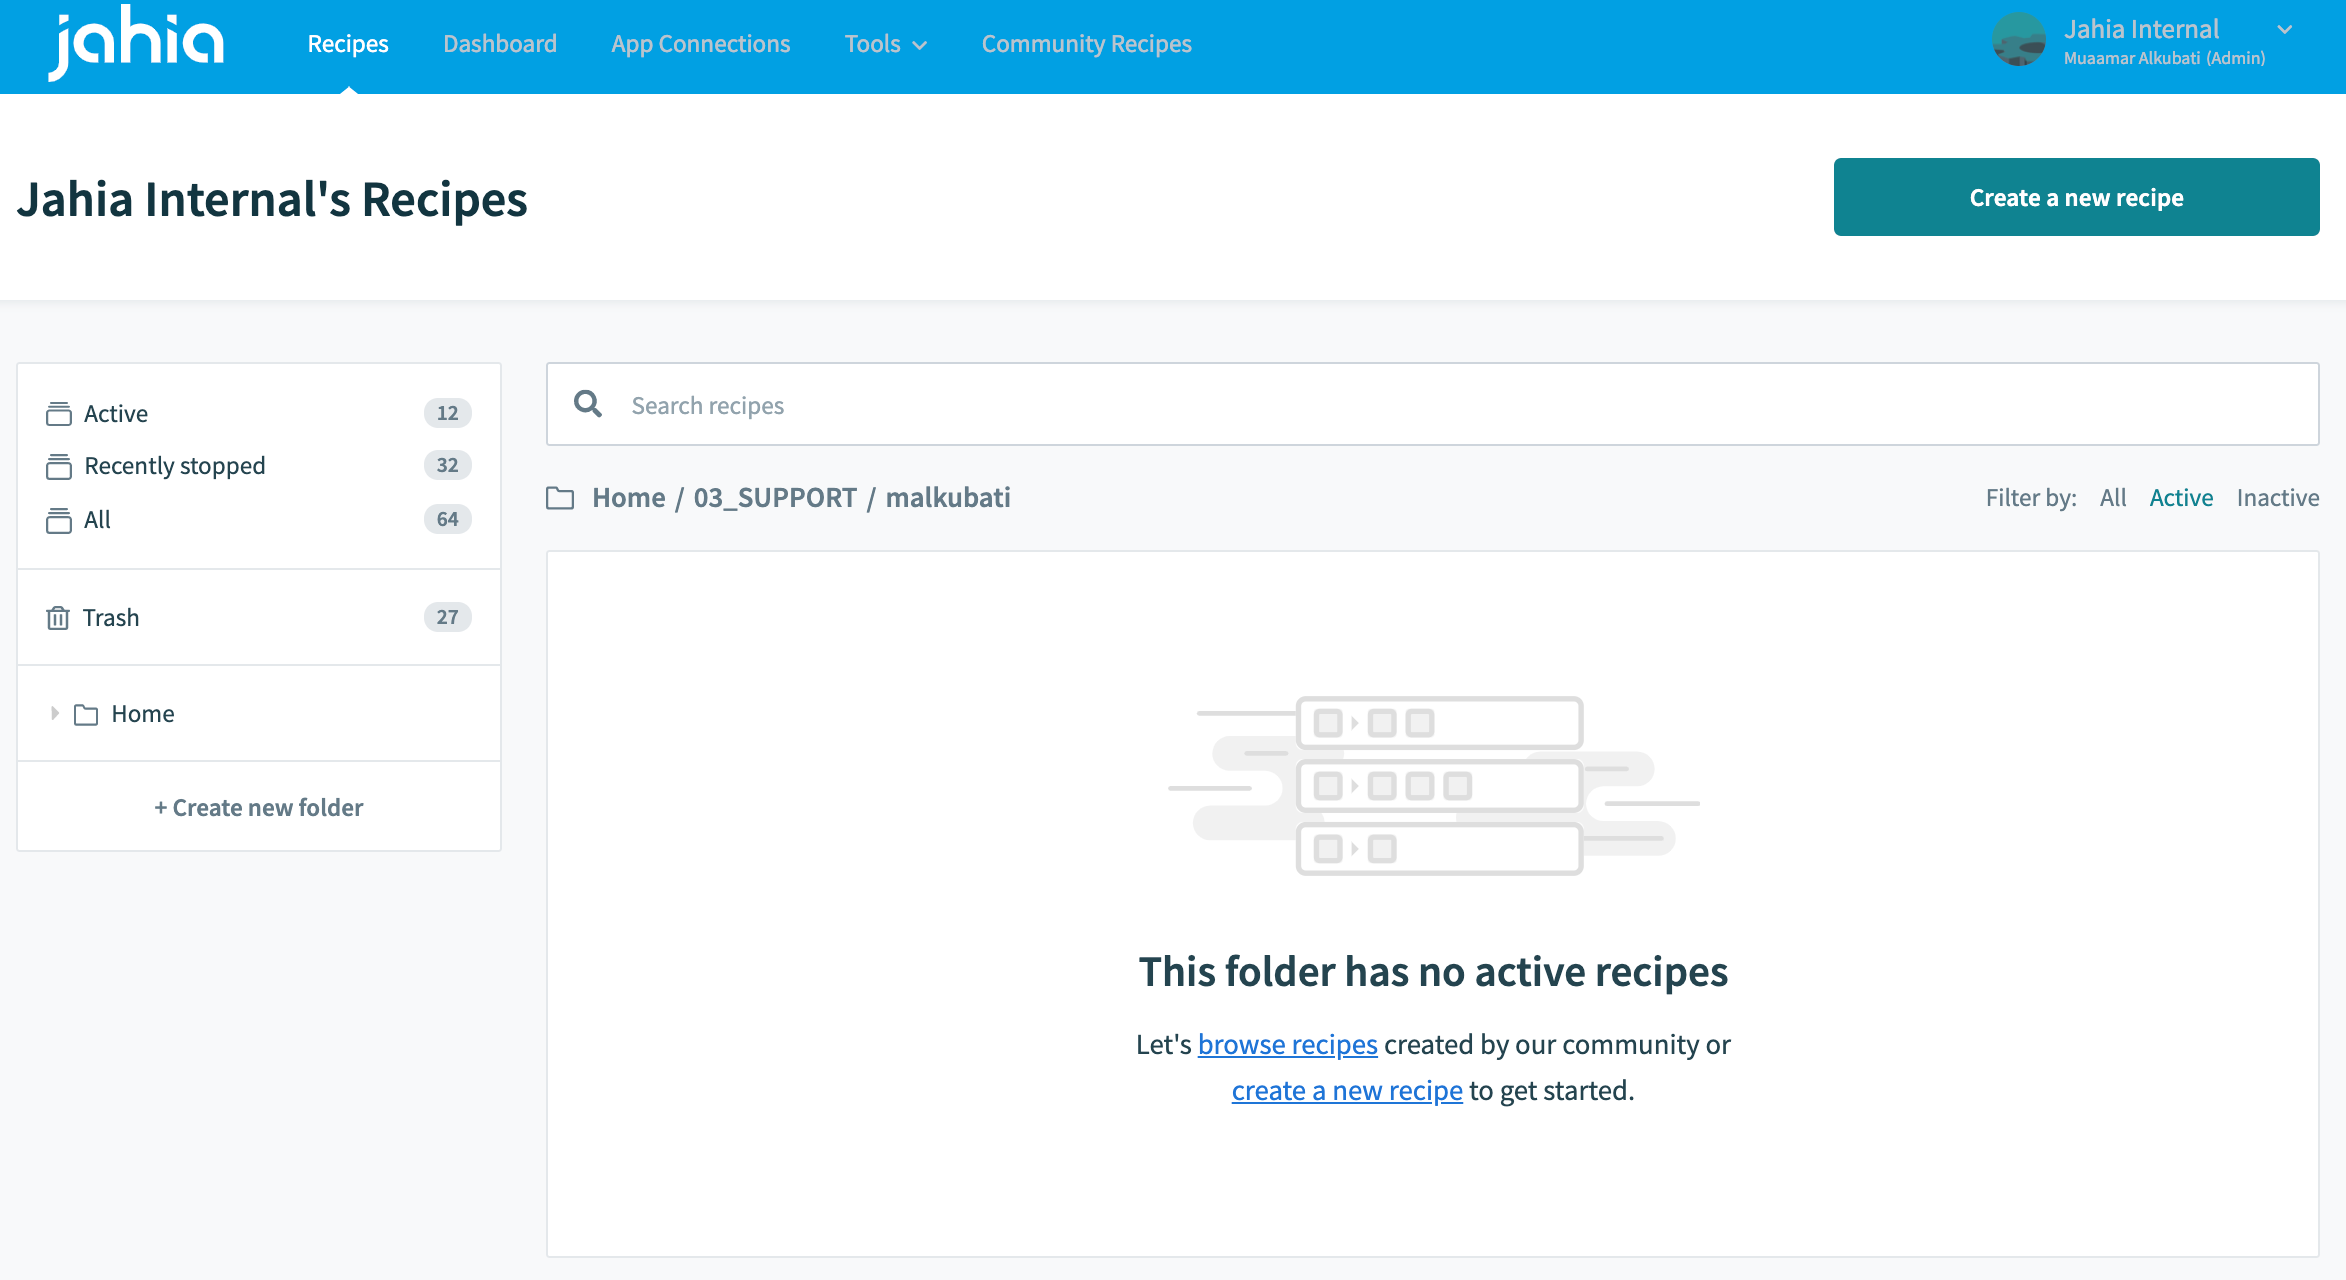Screen dimensions: 2346x1280
Task: Click 03_SUPPORT in the breadcrumb
Action: tap(775, 497)
